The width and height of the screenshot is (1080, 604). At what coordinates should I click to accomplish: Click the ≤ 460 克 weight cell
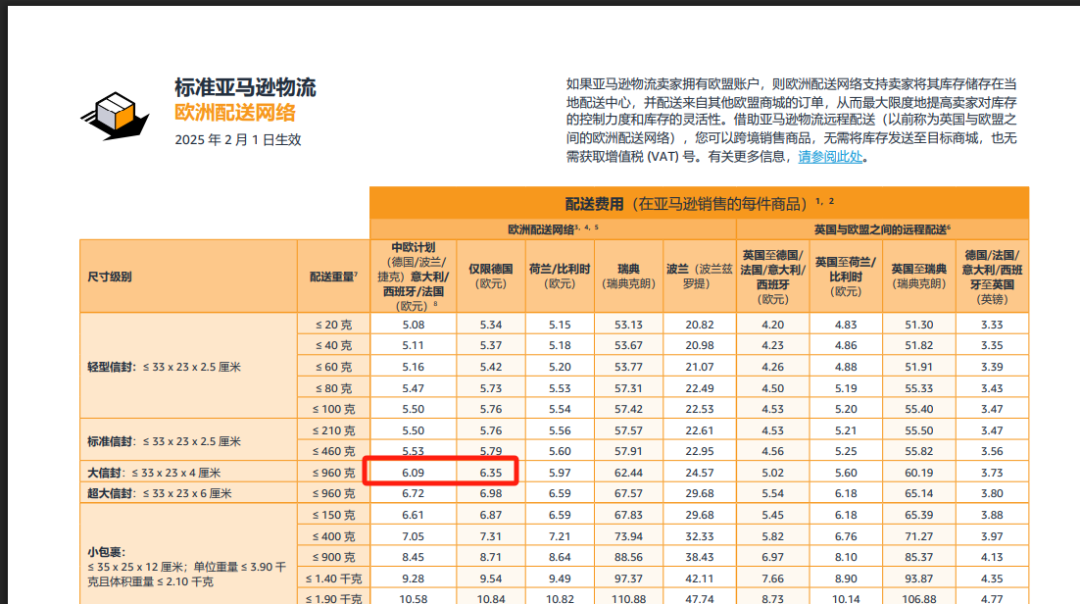(x=333, y=451)
